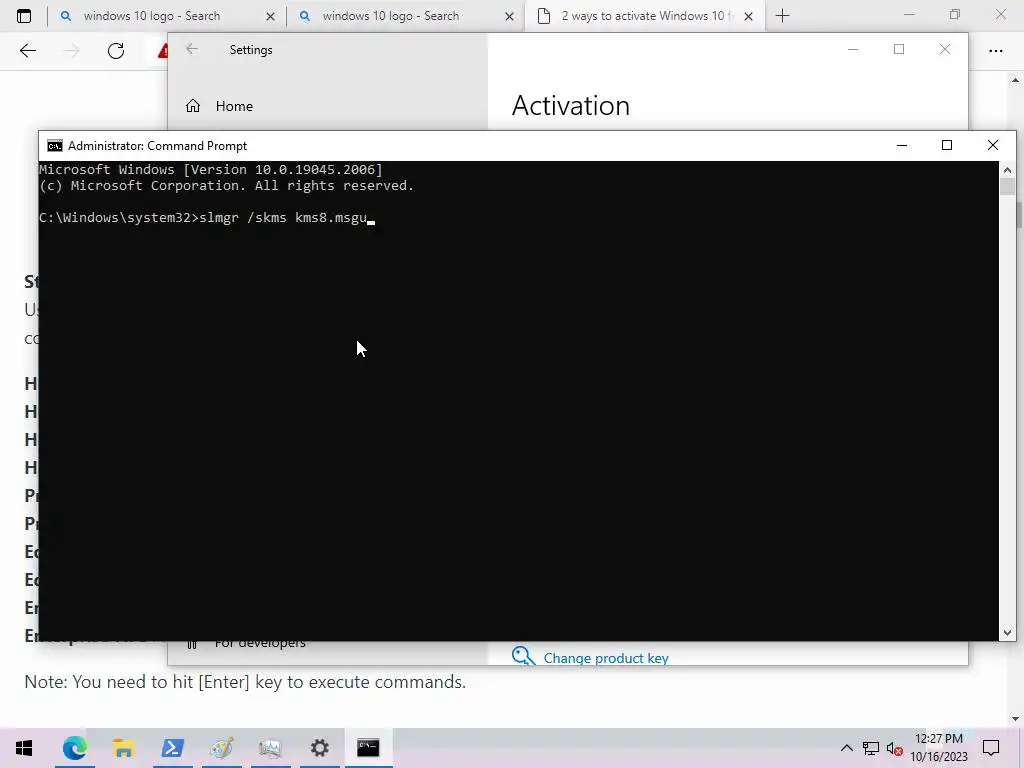This screenshot has width=1024, height=768.
Task: Show hidden system tray icons
Action: coord(846,748)
